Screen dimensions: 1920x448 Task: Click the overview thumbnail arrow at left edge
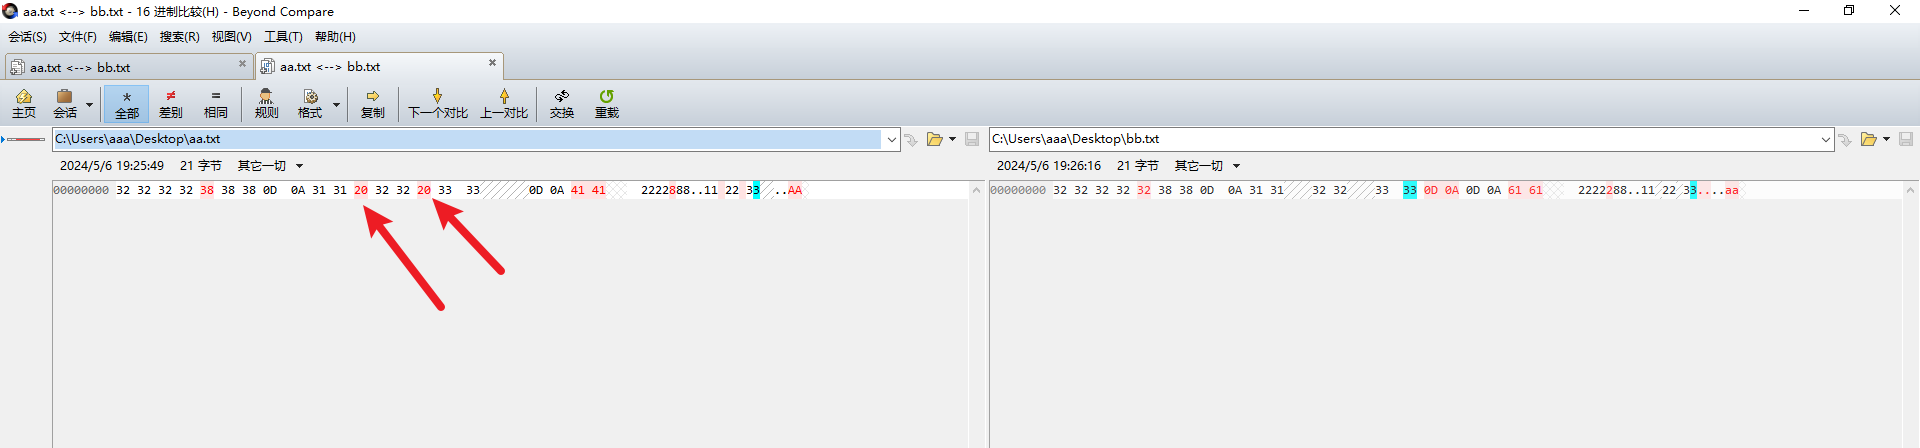(4, 139)
